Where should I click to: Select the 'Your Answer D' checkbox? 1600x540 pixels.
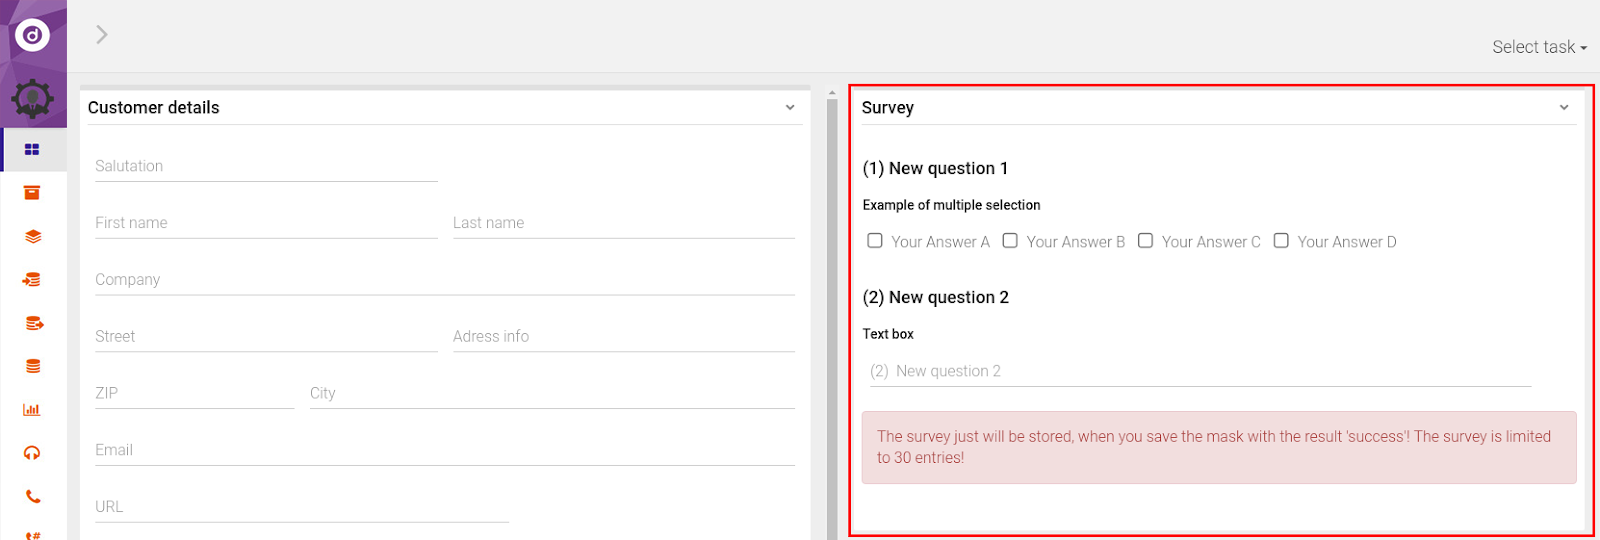[1281, 241]
